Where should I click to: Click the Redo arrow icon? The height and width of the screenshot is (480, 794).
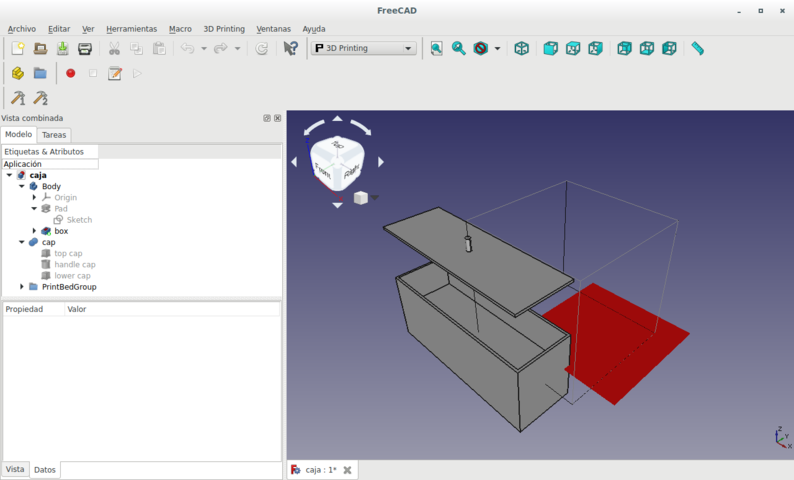click(x=221, y=48)
